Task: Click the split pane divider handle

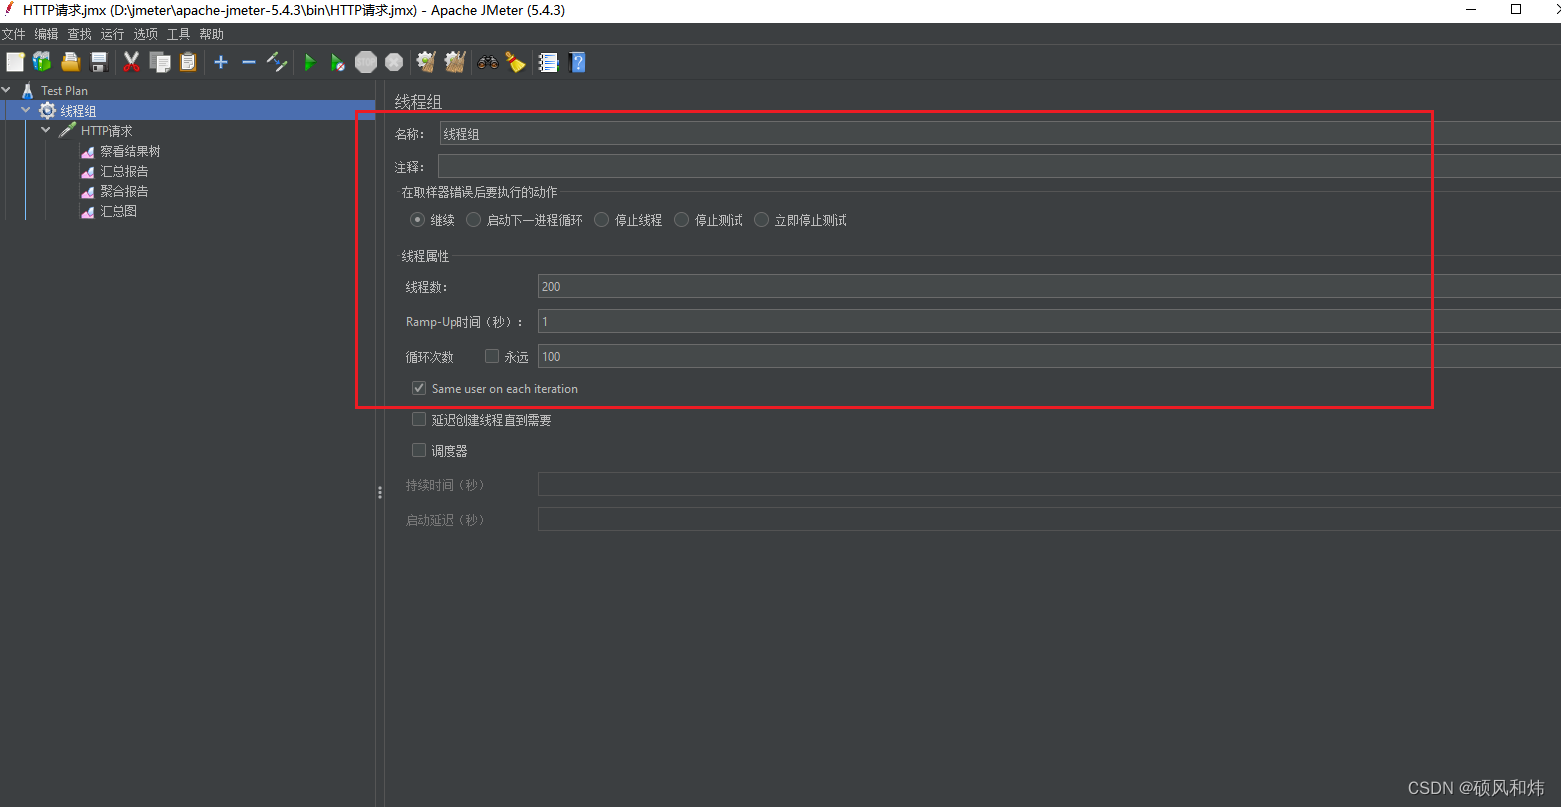Action: point(380,492)
